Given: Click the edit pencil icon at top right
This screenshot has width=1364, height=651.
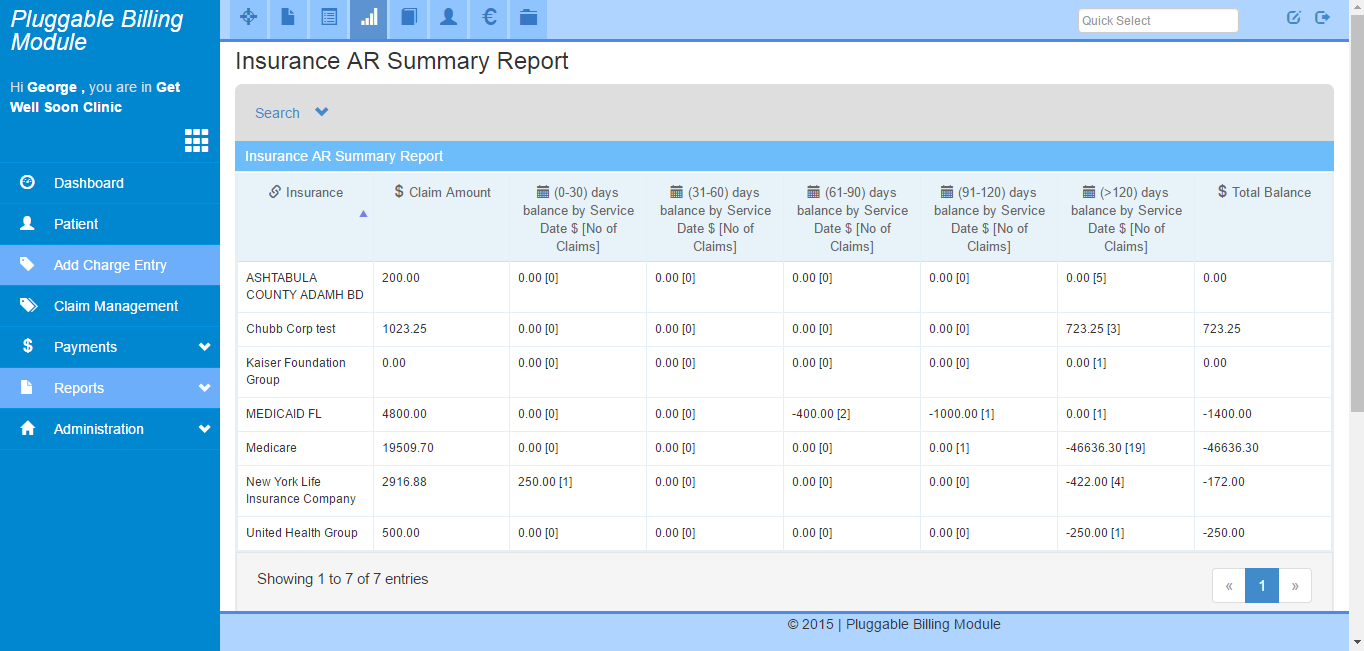Looking at the screenshot, I should pos(1293,17).
